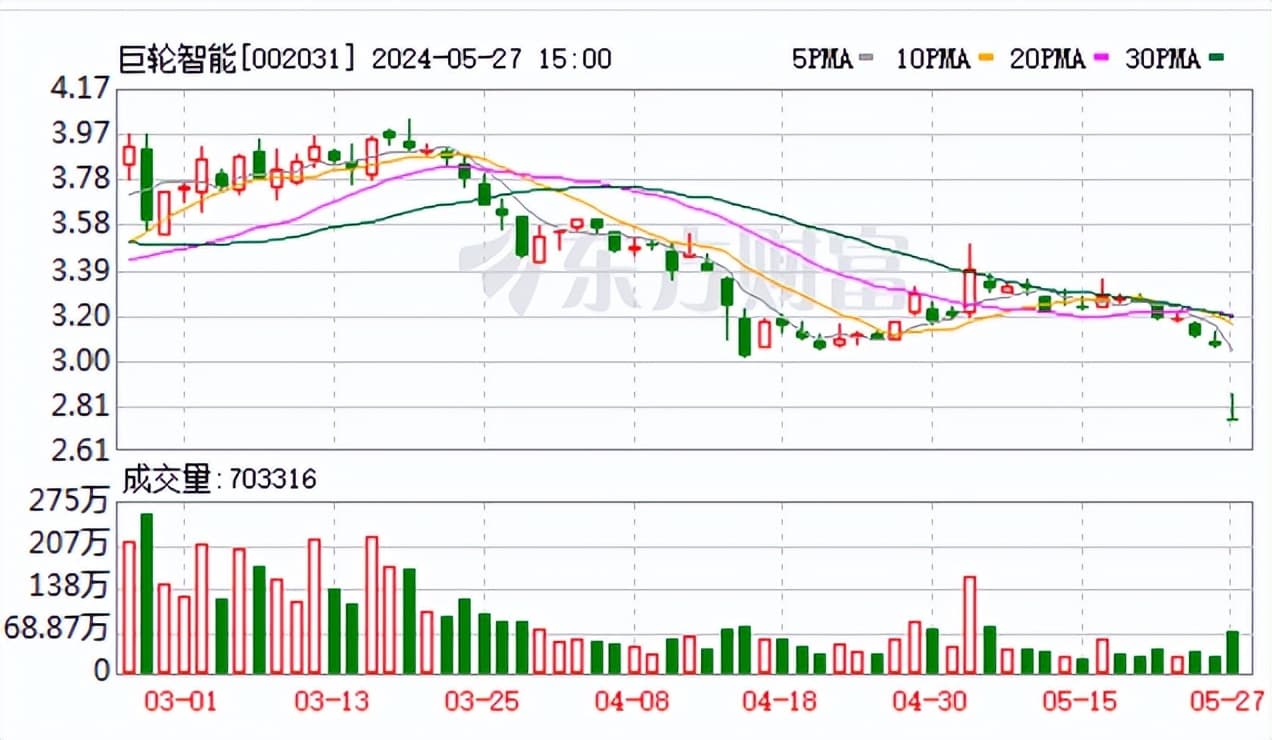Screen dimensions: 1272x740
Task: Click the stock name 巨轮智能[002031]
Action: coord(239,60)
